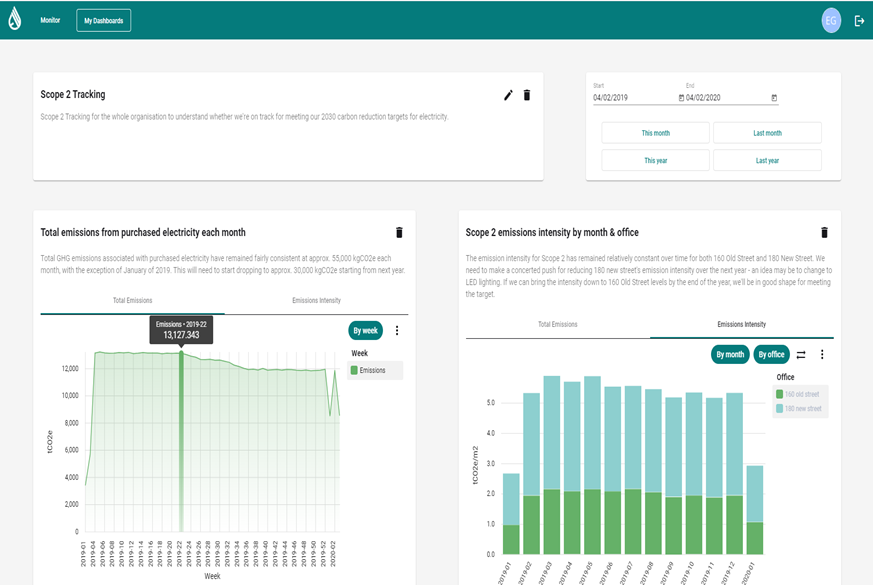Click the logout icon in header

(x=859, y=20)
